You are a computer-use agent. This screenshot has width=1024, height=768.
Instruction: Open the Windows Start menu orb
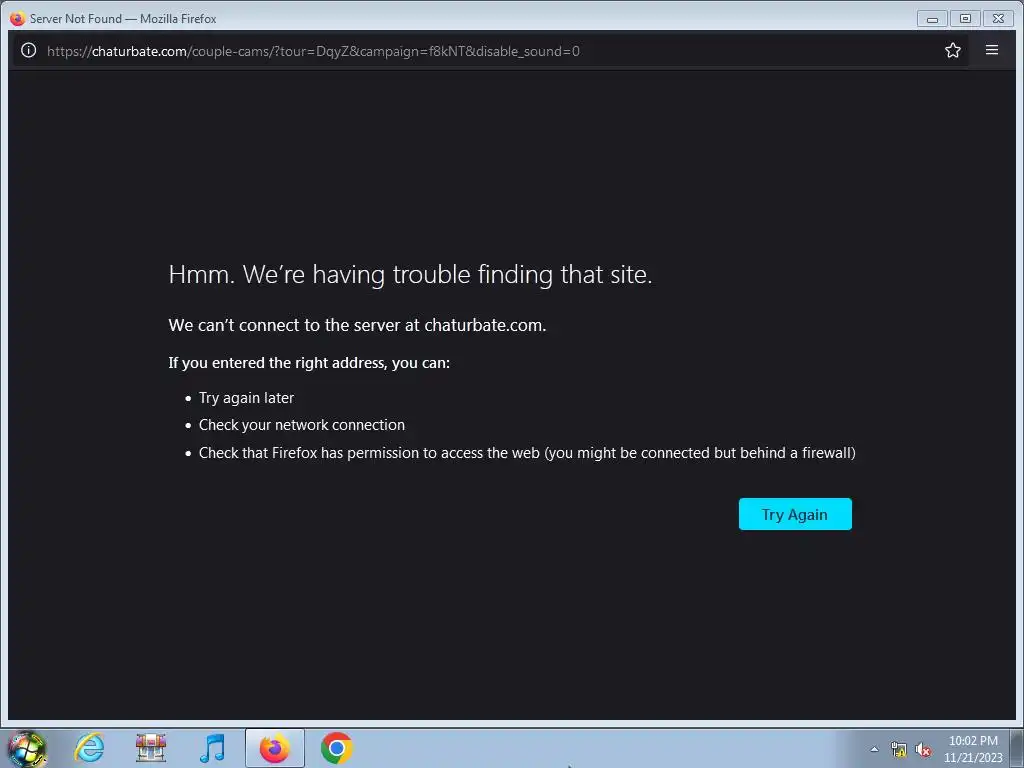tap(27, 748)
